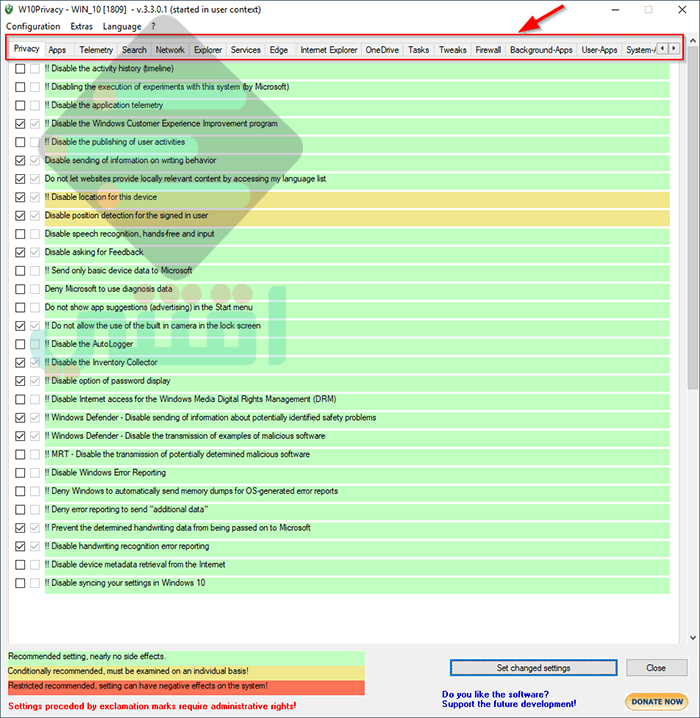Check Disable syncing your settings in Windows 10
This screenshot has width=700, height=718.
tap(20, 583)
